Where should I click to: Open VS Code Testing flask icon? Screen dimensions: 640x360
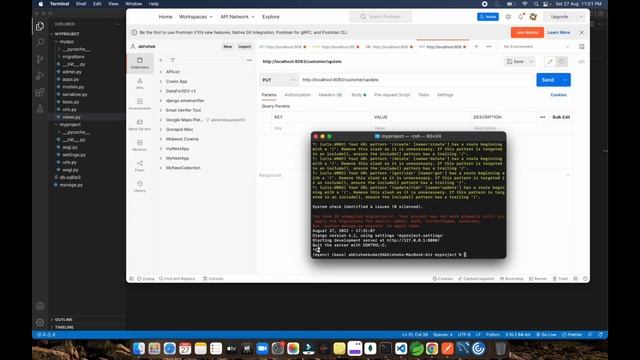(x=40, y=109)
